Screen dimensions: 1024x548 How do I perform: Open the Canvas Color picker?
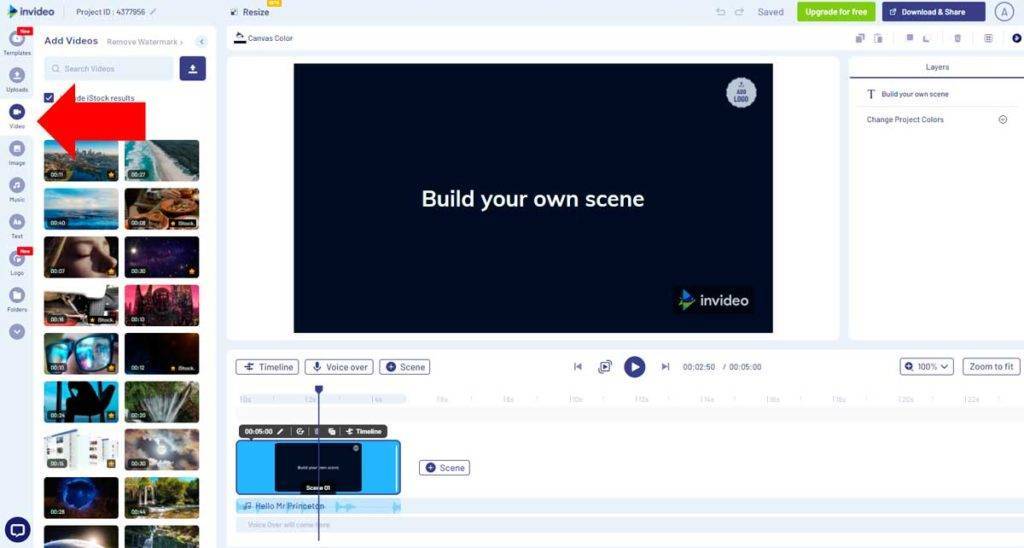click(x=264, y=38)
